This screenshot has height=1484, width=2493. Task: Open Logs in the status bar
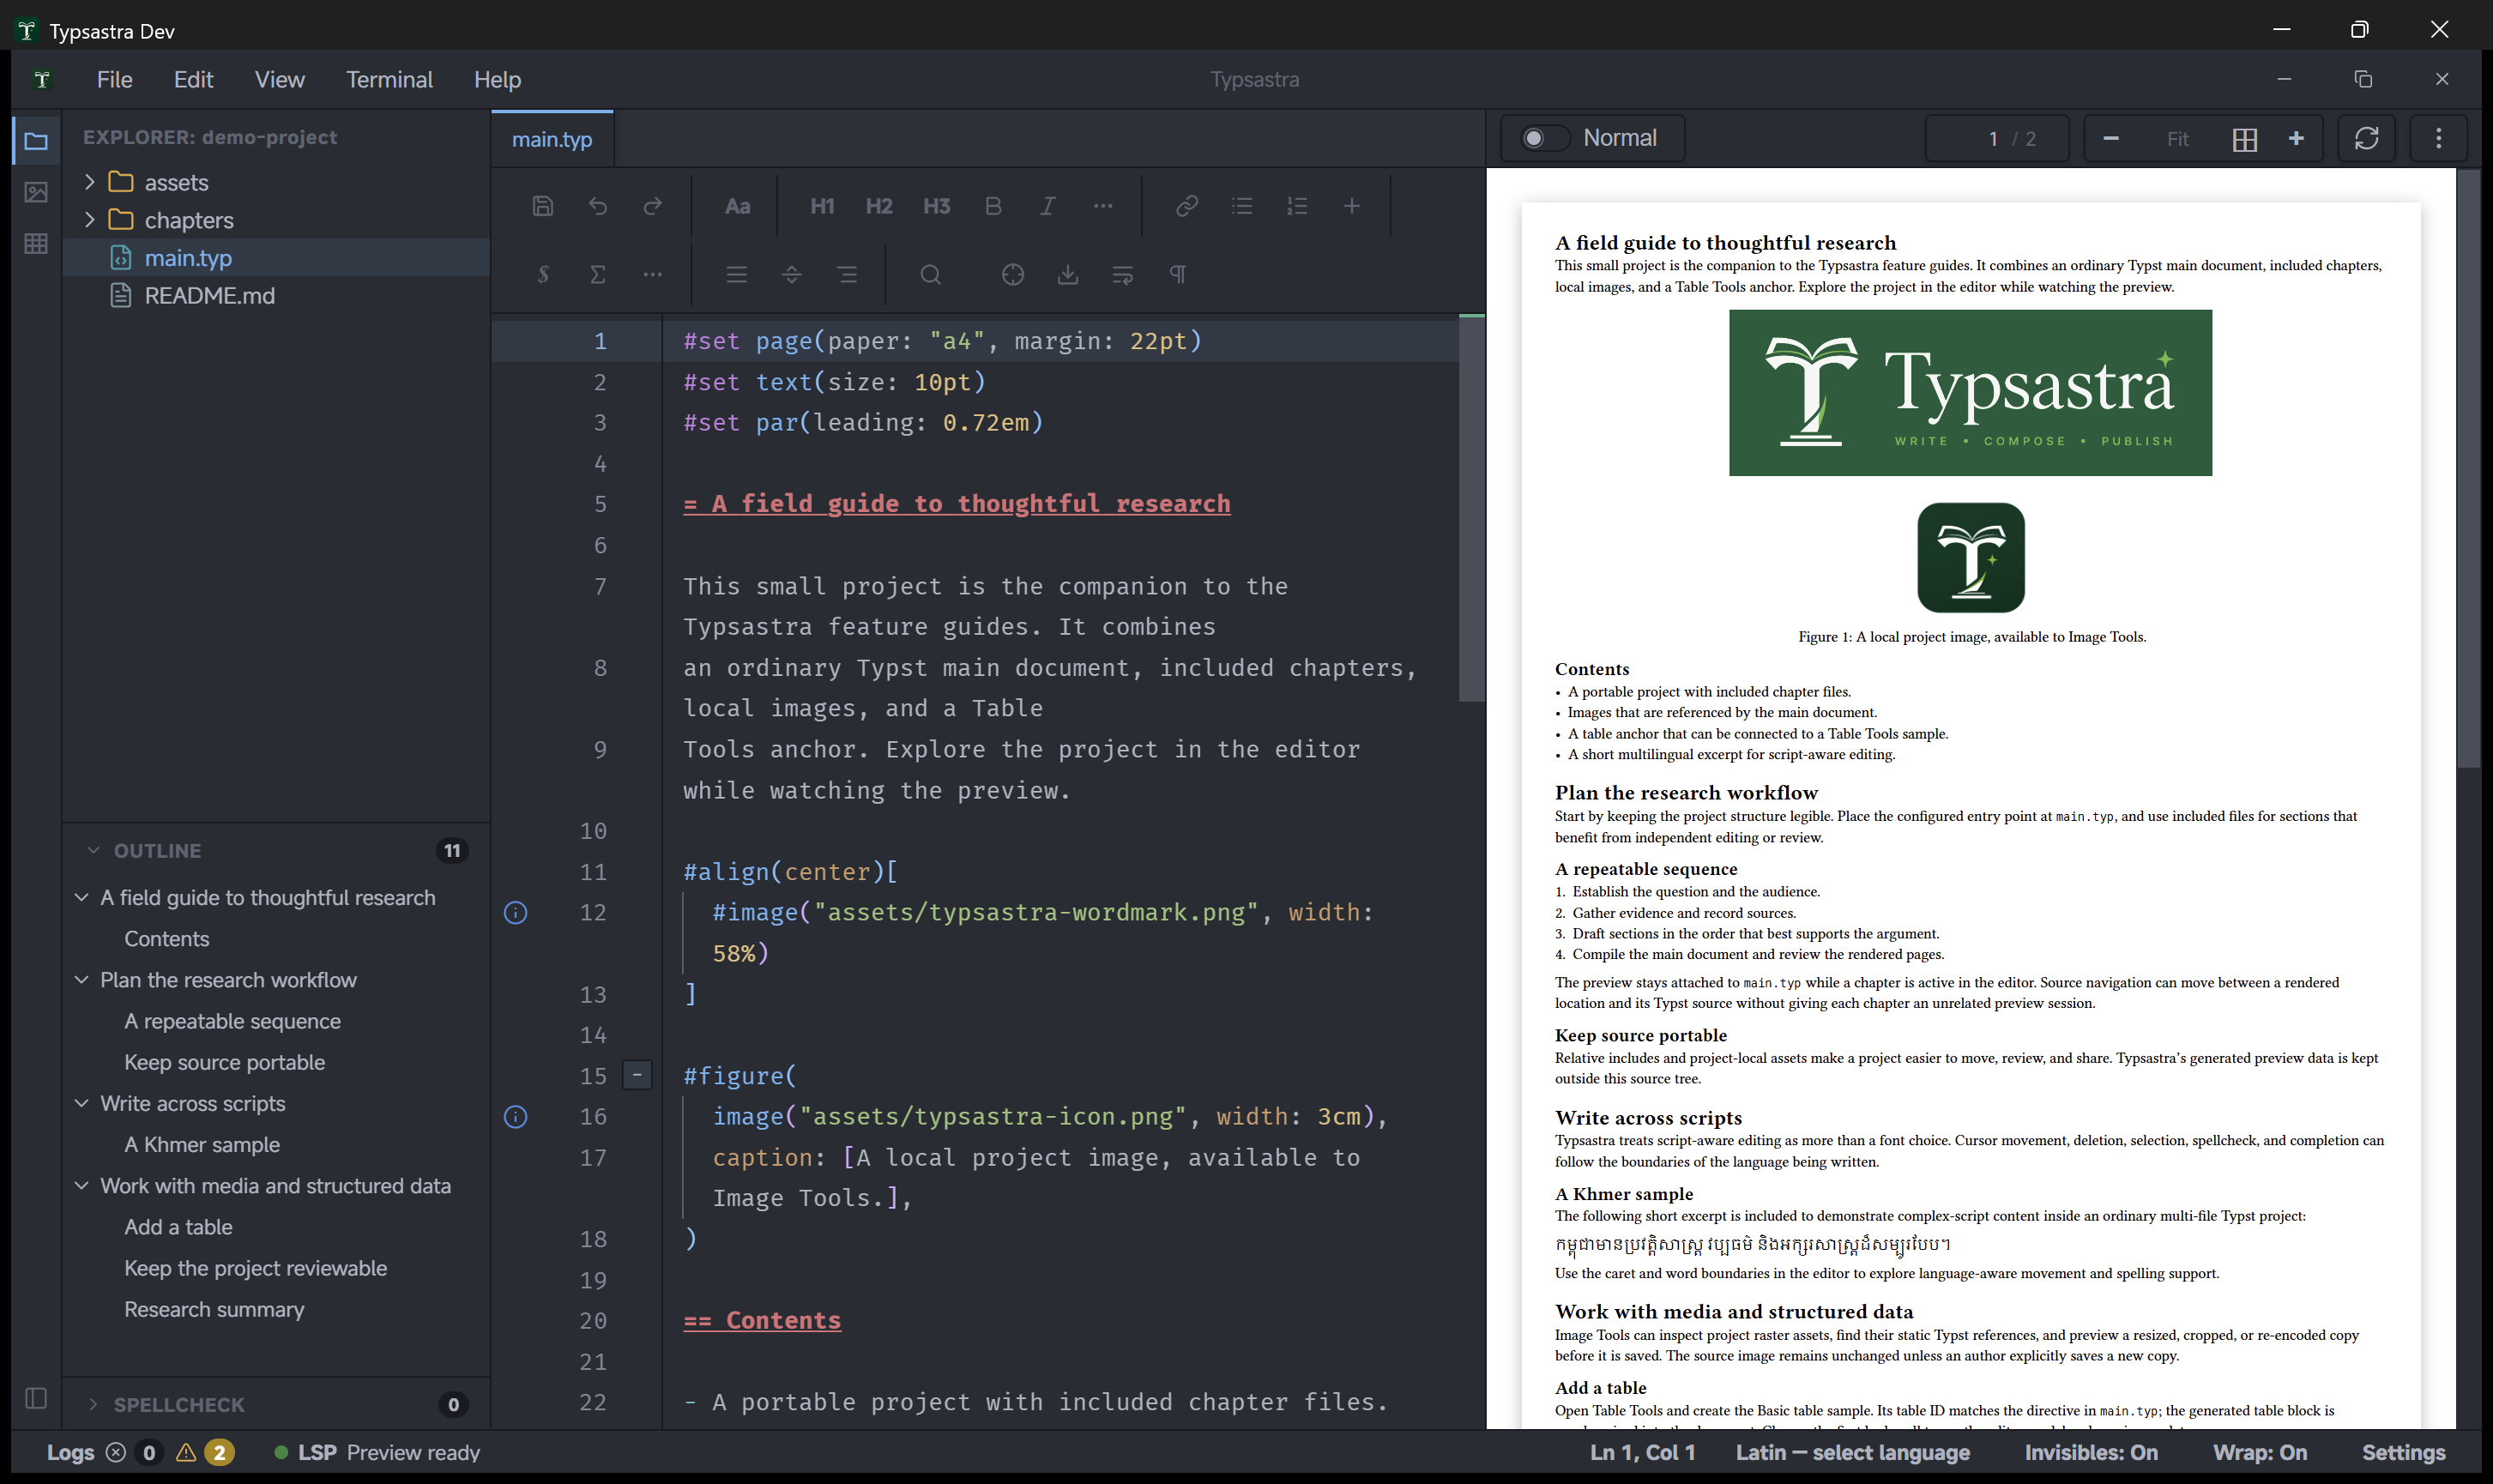click(x=70, y=1452)
